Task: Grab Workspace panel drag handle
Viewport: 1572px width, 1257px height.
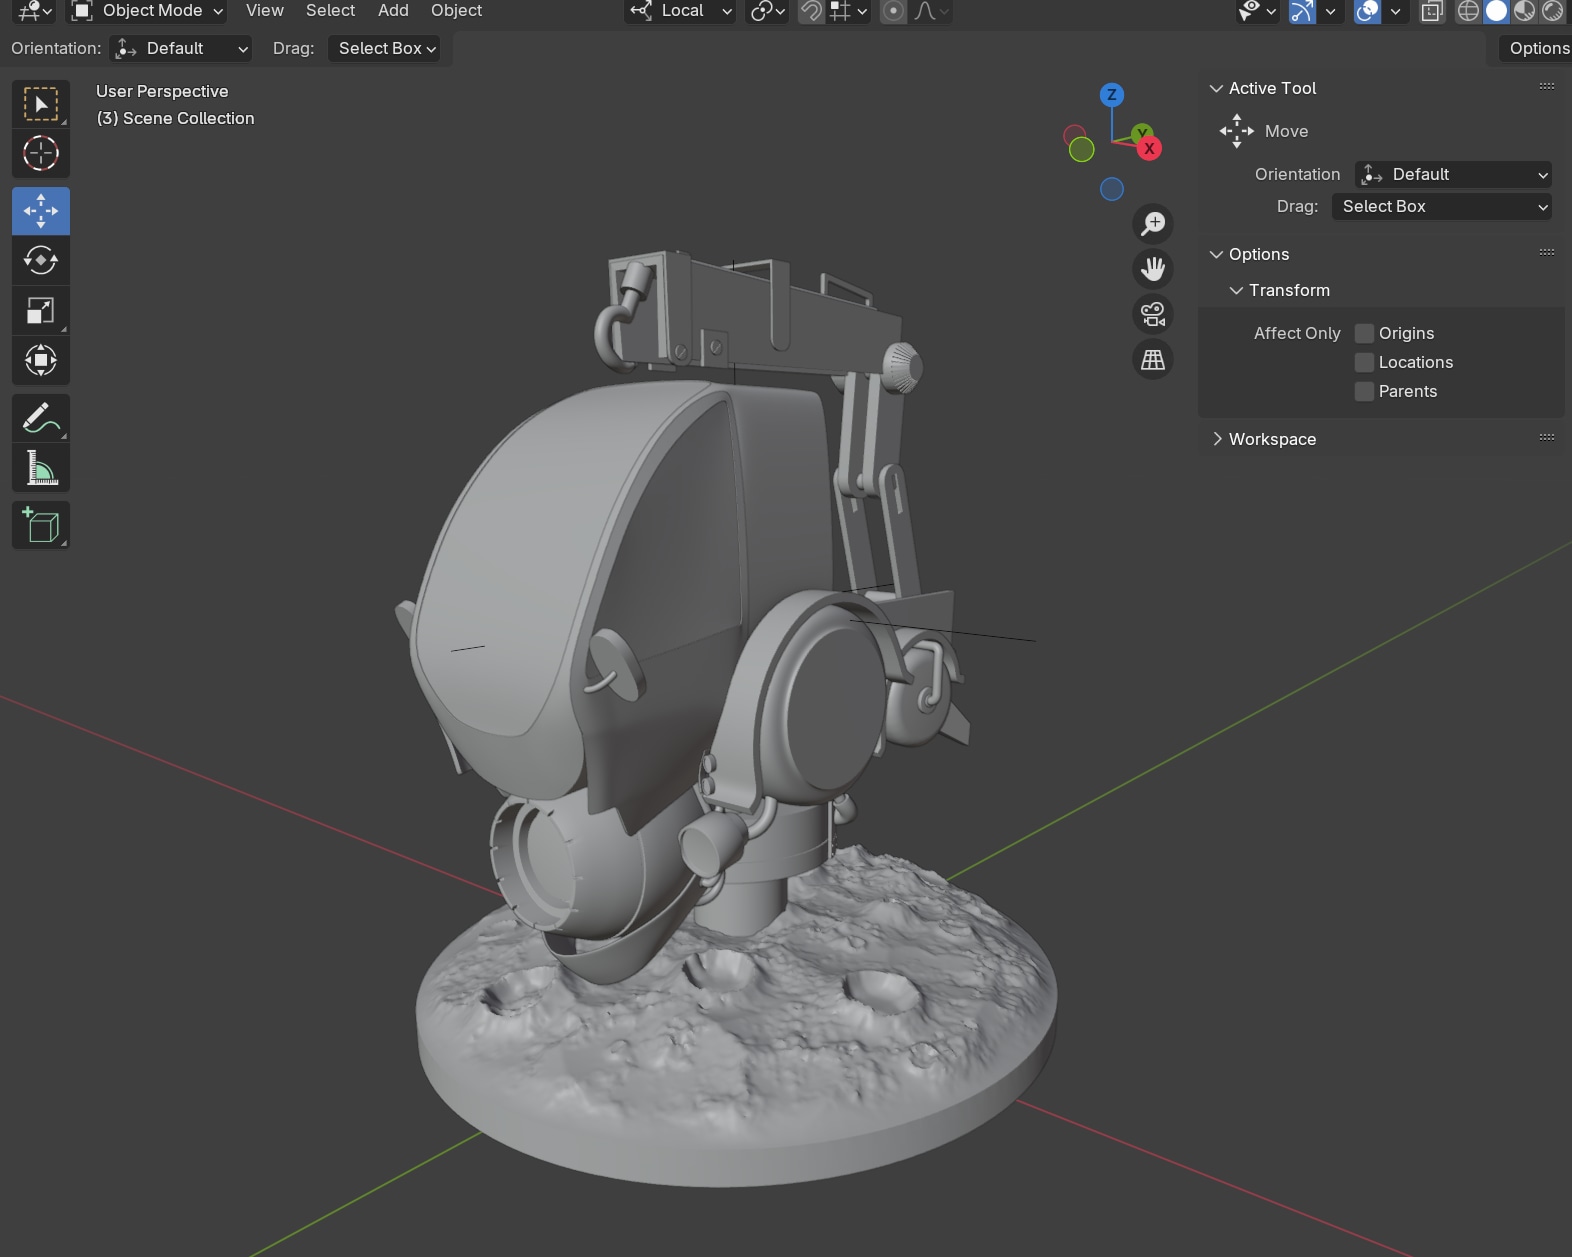Action: click(1547, 438)
